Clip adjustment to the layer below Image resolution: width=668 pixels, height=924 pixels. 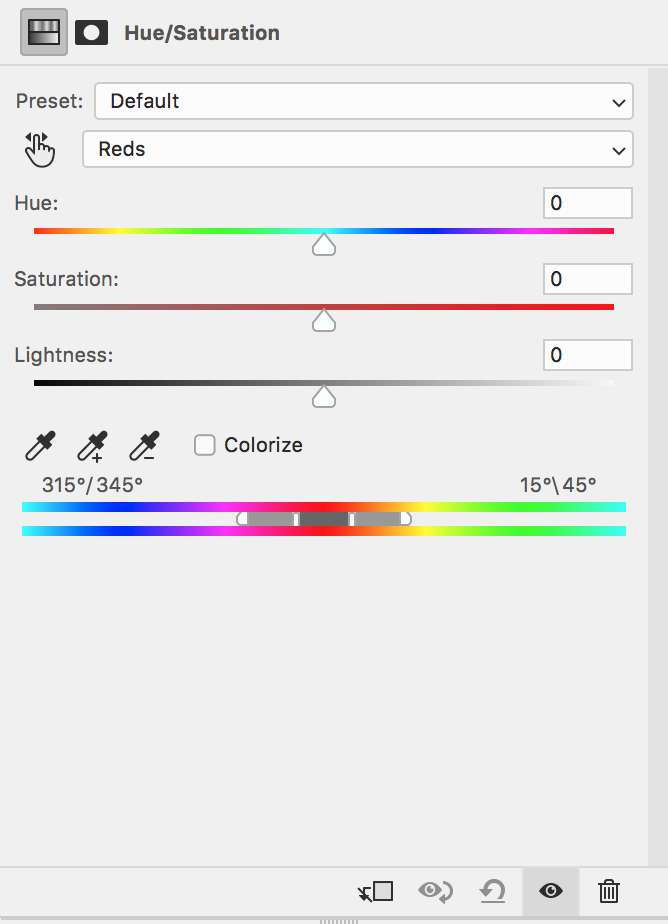(376, 891)
